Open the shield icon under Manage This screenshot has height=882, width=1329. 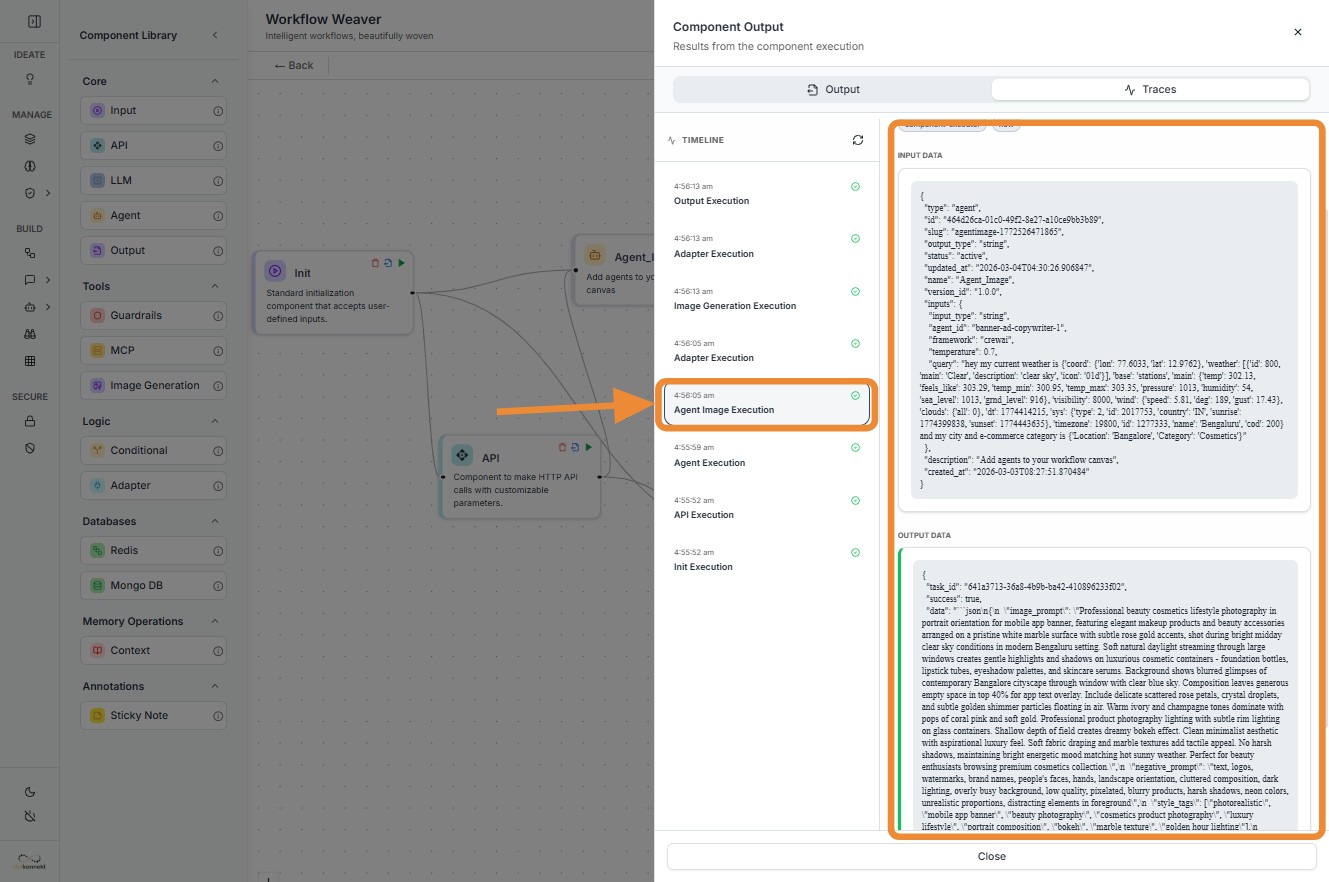pyautogui.click(x=30, y=192)
